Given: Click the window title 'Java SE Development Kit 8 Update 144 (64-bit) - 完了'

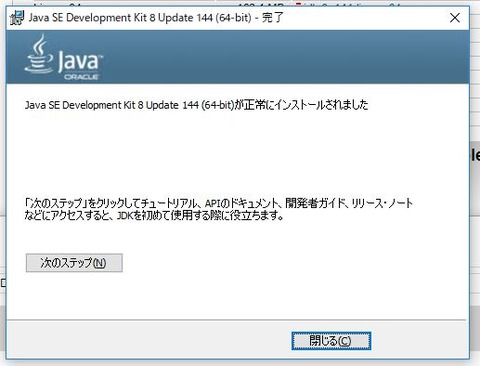Looking at the screenshot, I should (156, 18).
